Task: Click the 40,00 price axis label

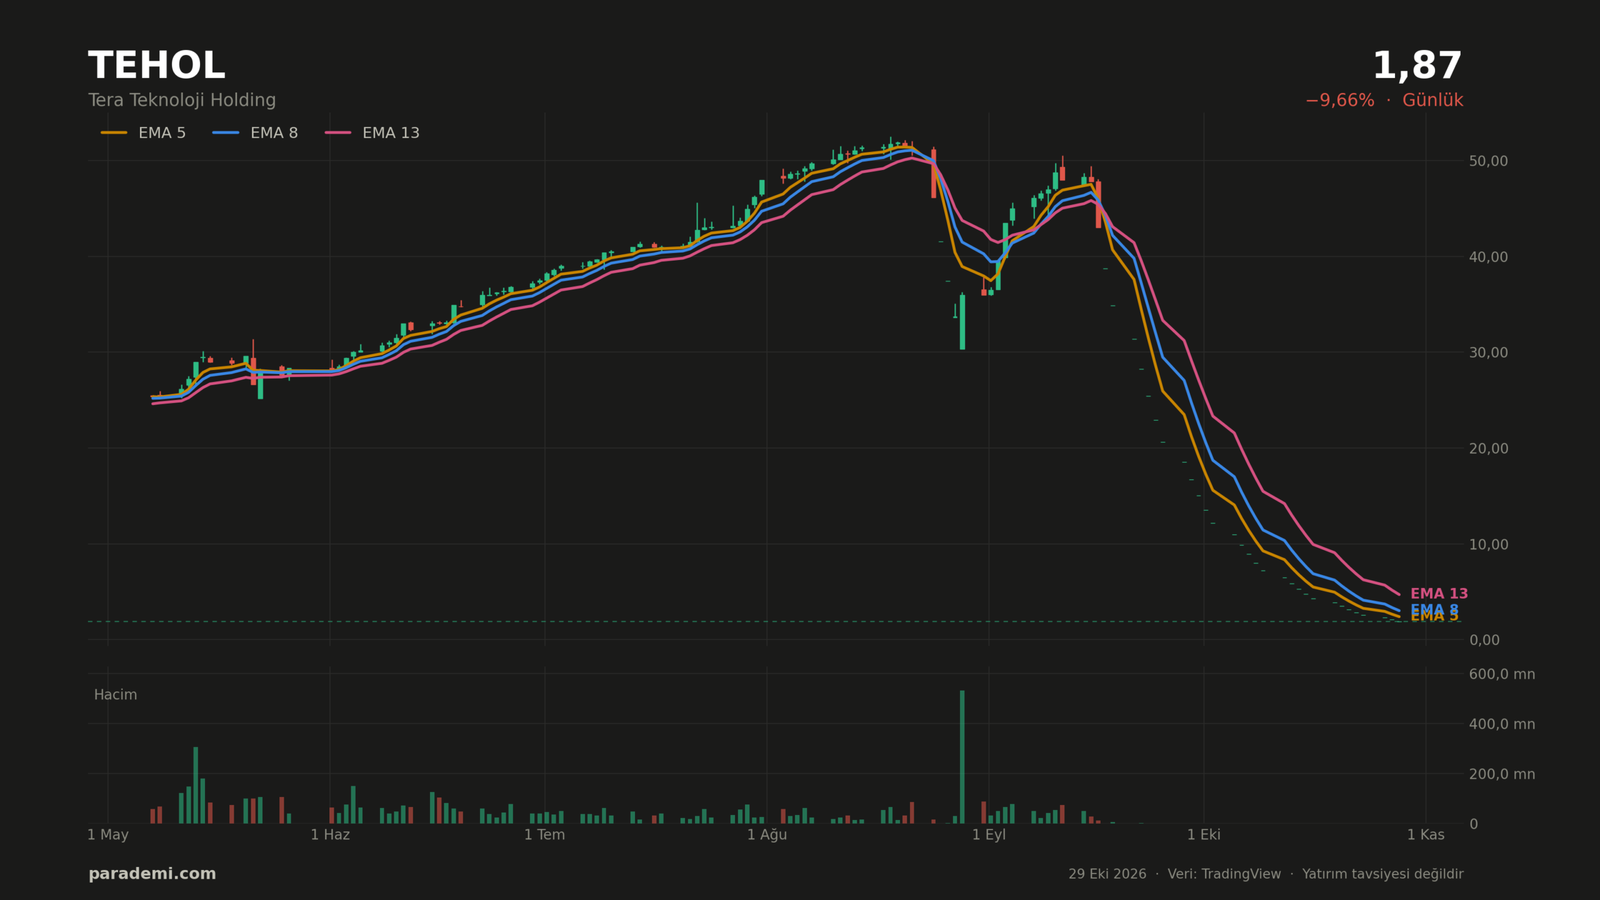Action: click(x=1488, y=257)
